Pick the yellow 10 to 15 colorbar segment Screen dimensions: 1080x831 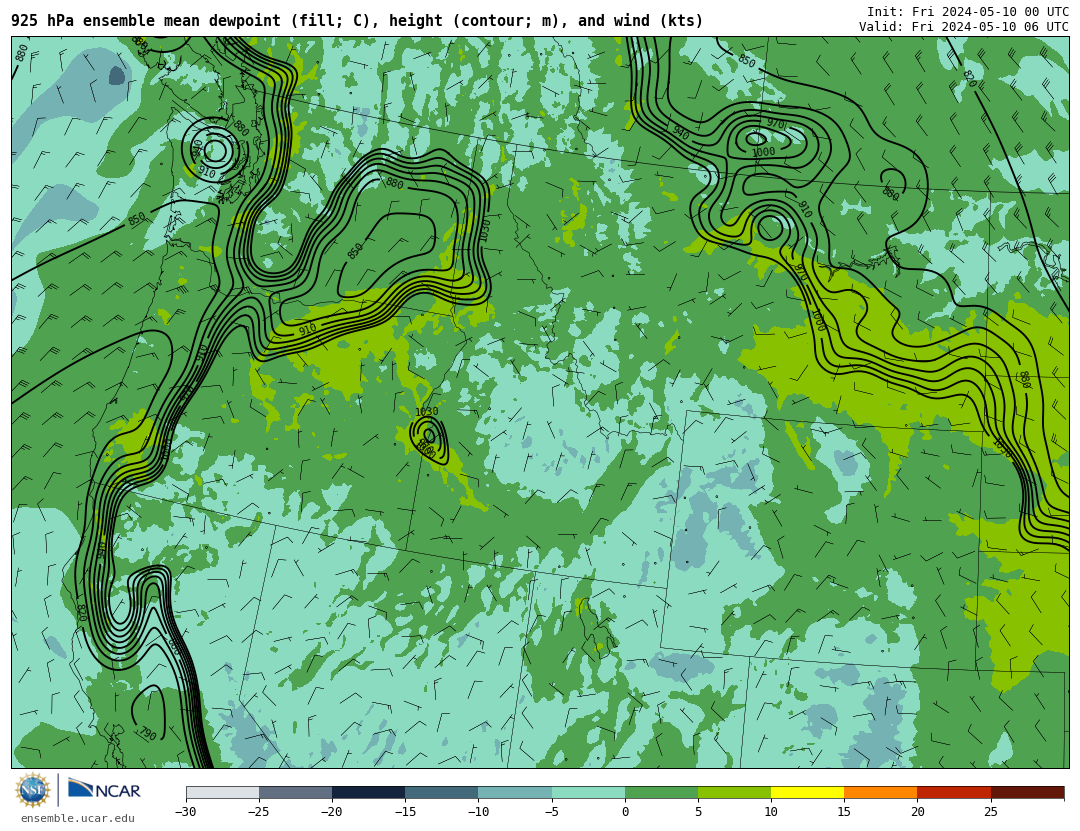click(x=807, y=792)
